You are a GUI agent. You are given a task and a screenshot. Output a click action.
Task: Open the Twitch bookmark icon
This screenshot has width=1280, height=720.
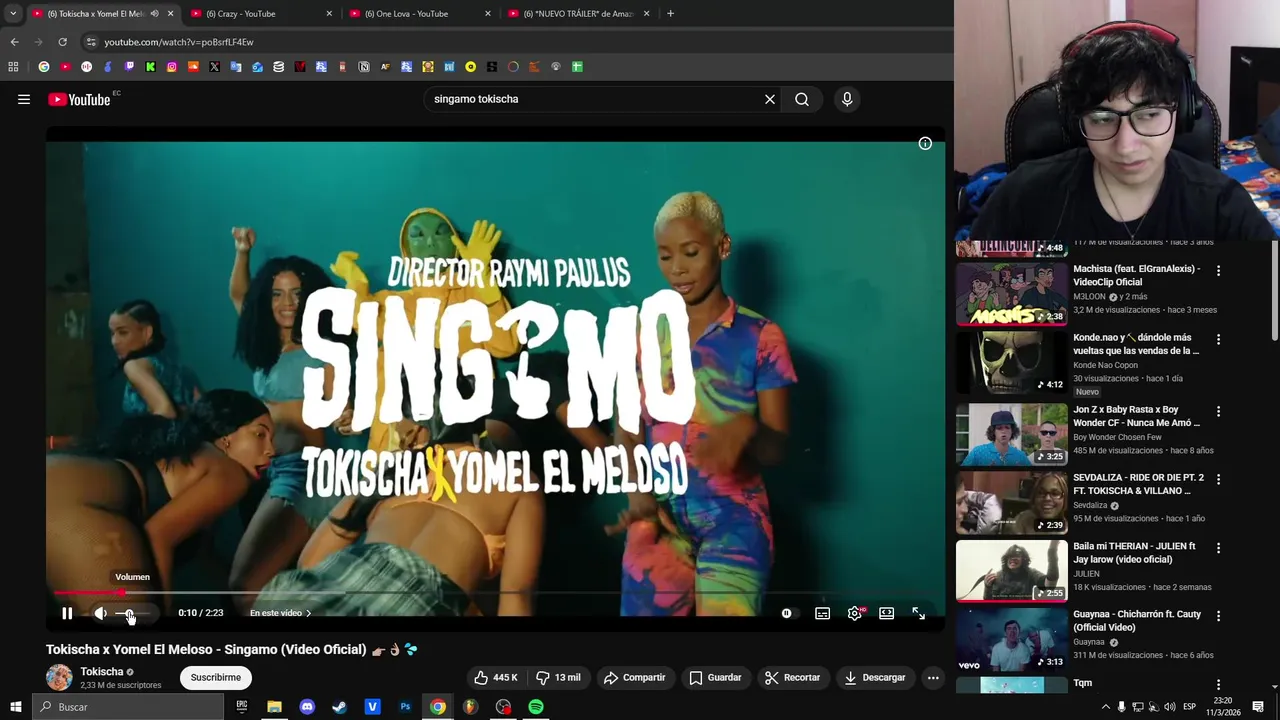coord(129,67)
